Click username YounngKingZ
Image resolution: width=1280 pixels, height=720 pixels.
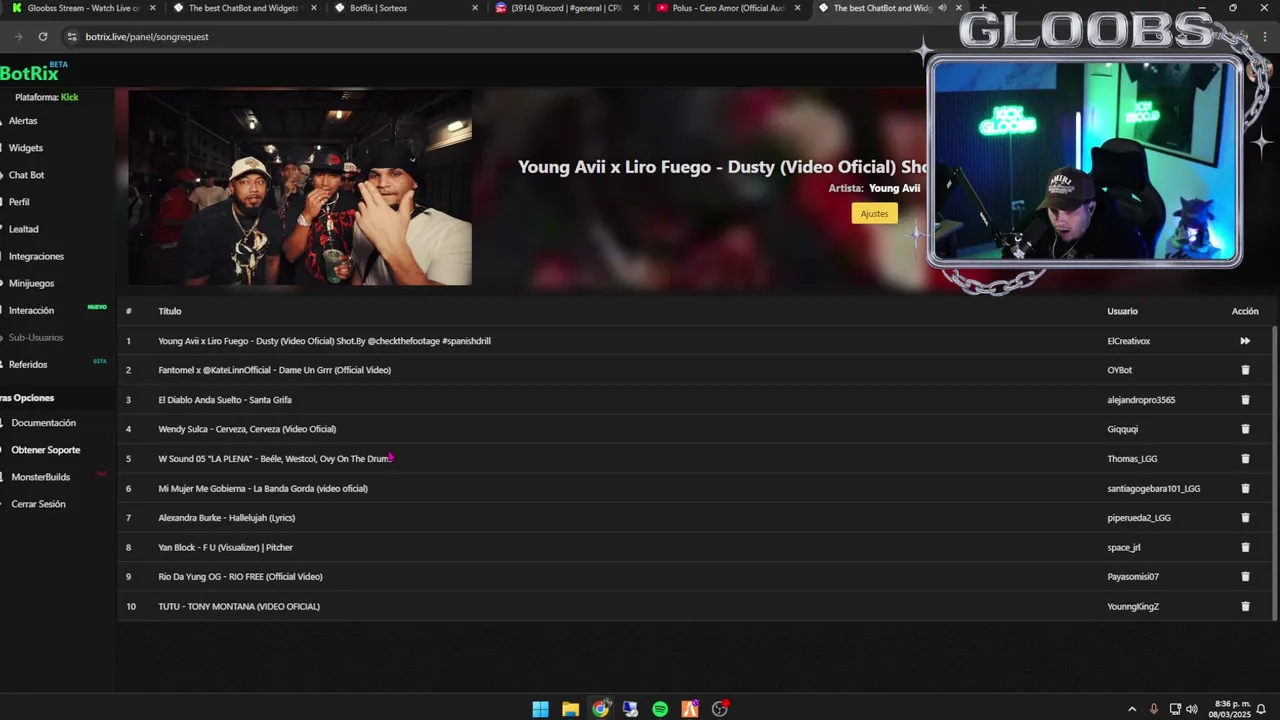coord(1133,606)
